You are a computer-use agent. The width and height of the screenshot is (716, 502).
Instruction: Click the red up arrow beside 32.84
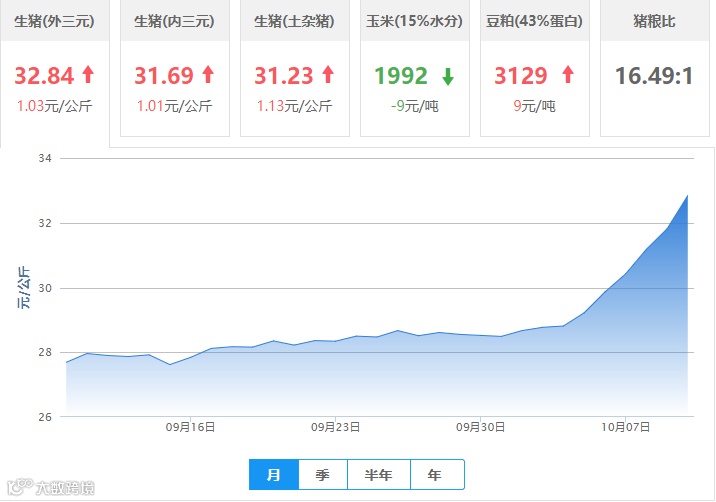pos(88,74)
